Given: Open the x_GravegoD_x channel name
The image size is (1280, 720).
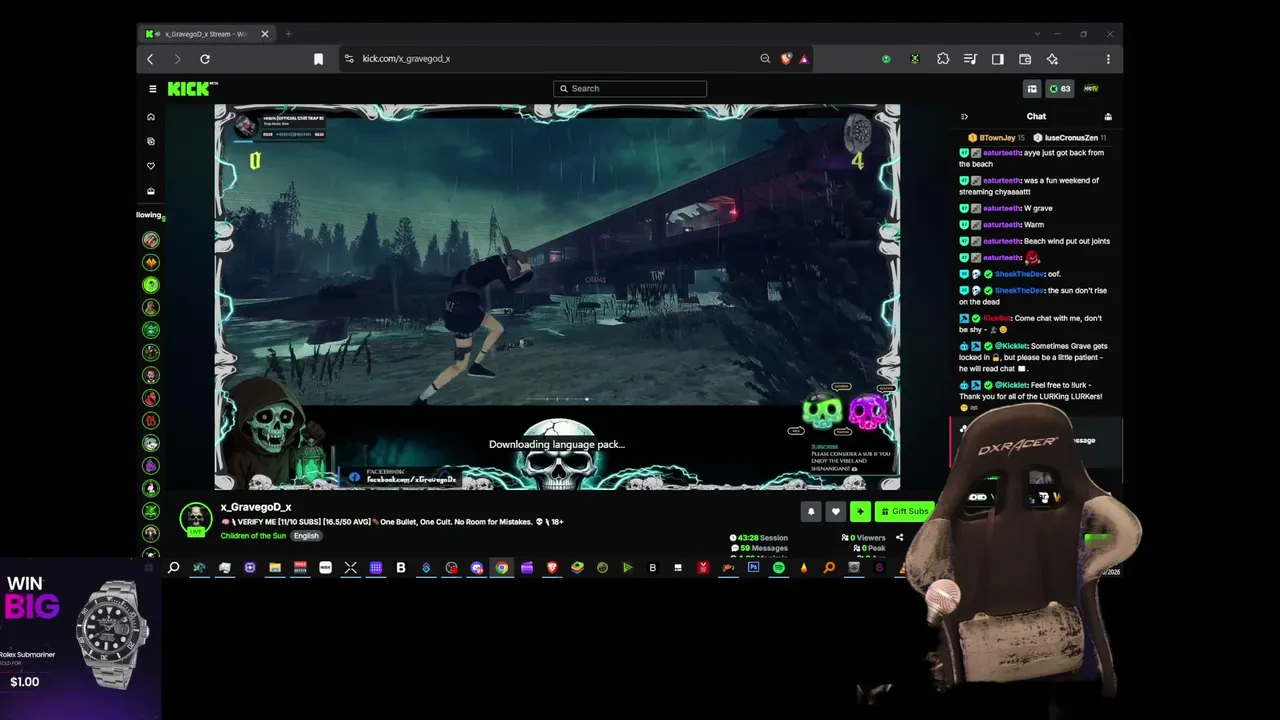Looking at the screenshot, I should click(x=256, y=507).
